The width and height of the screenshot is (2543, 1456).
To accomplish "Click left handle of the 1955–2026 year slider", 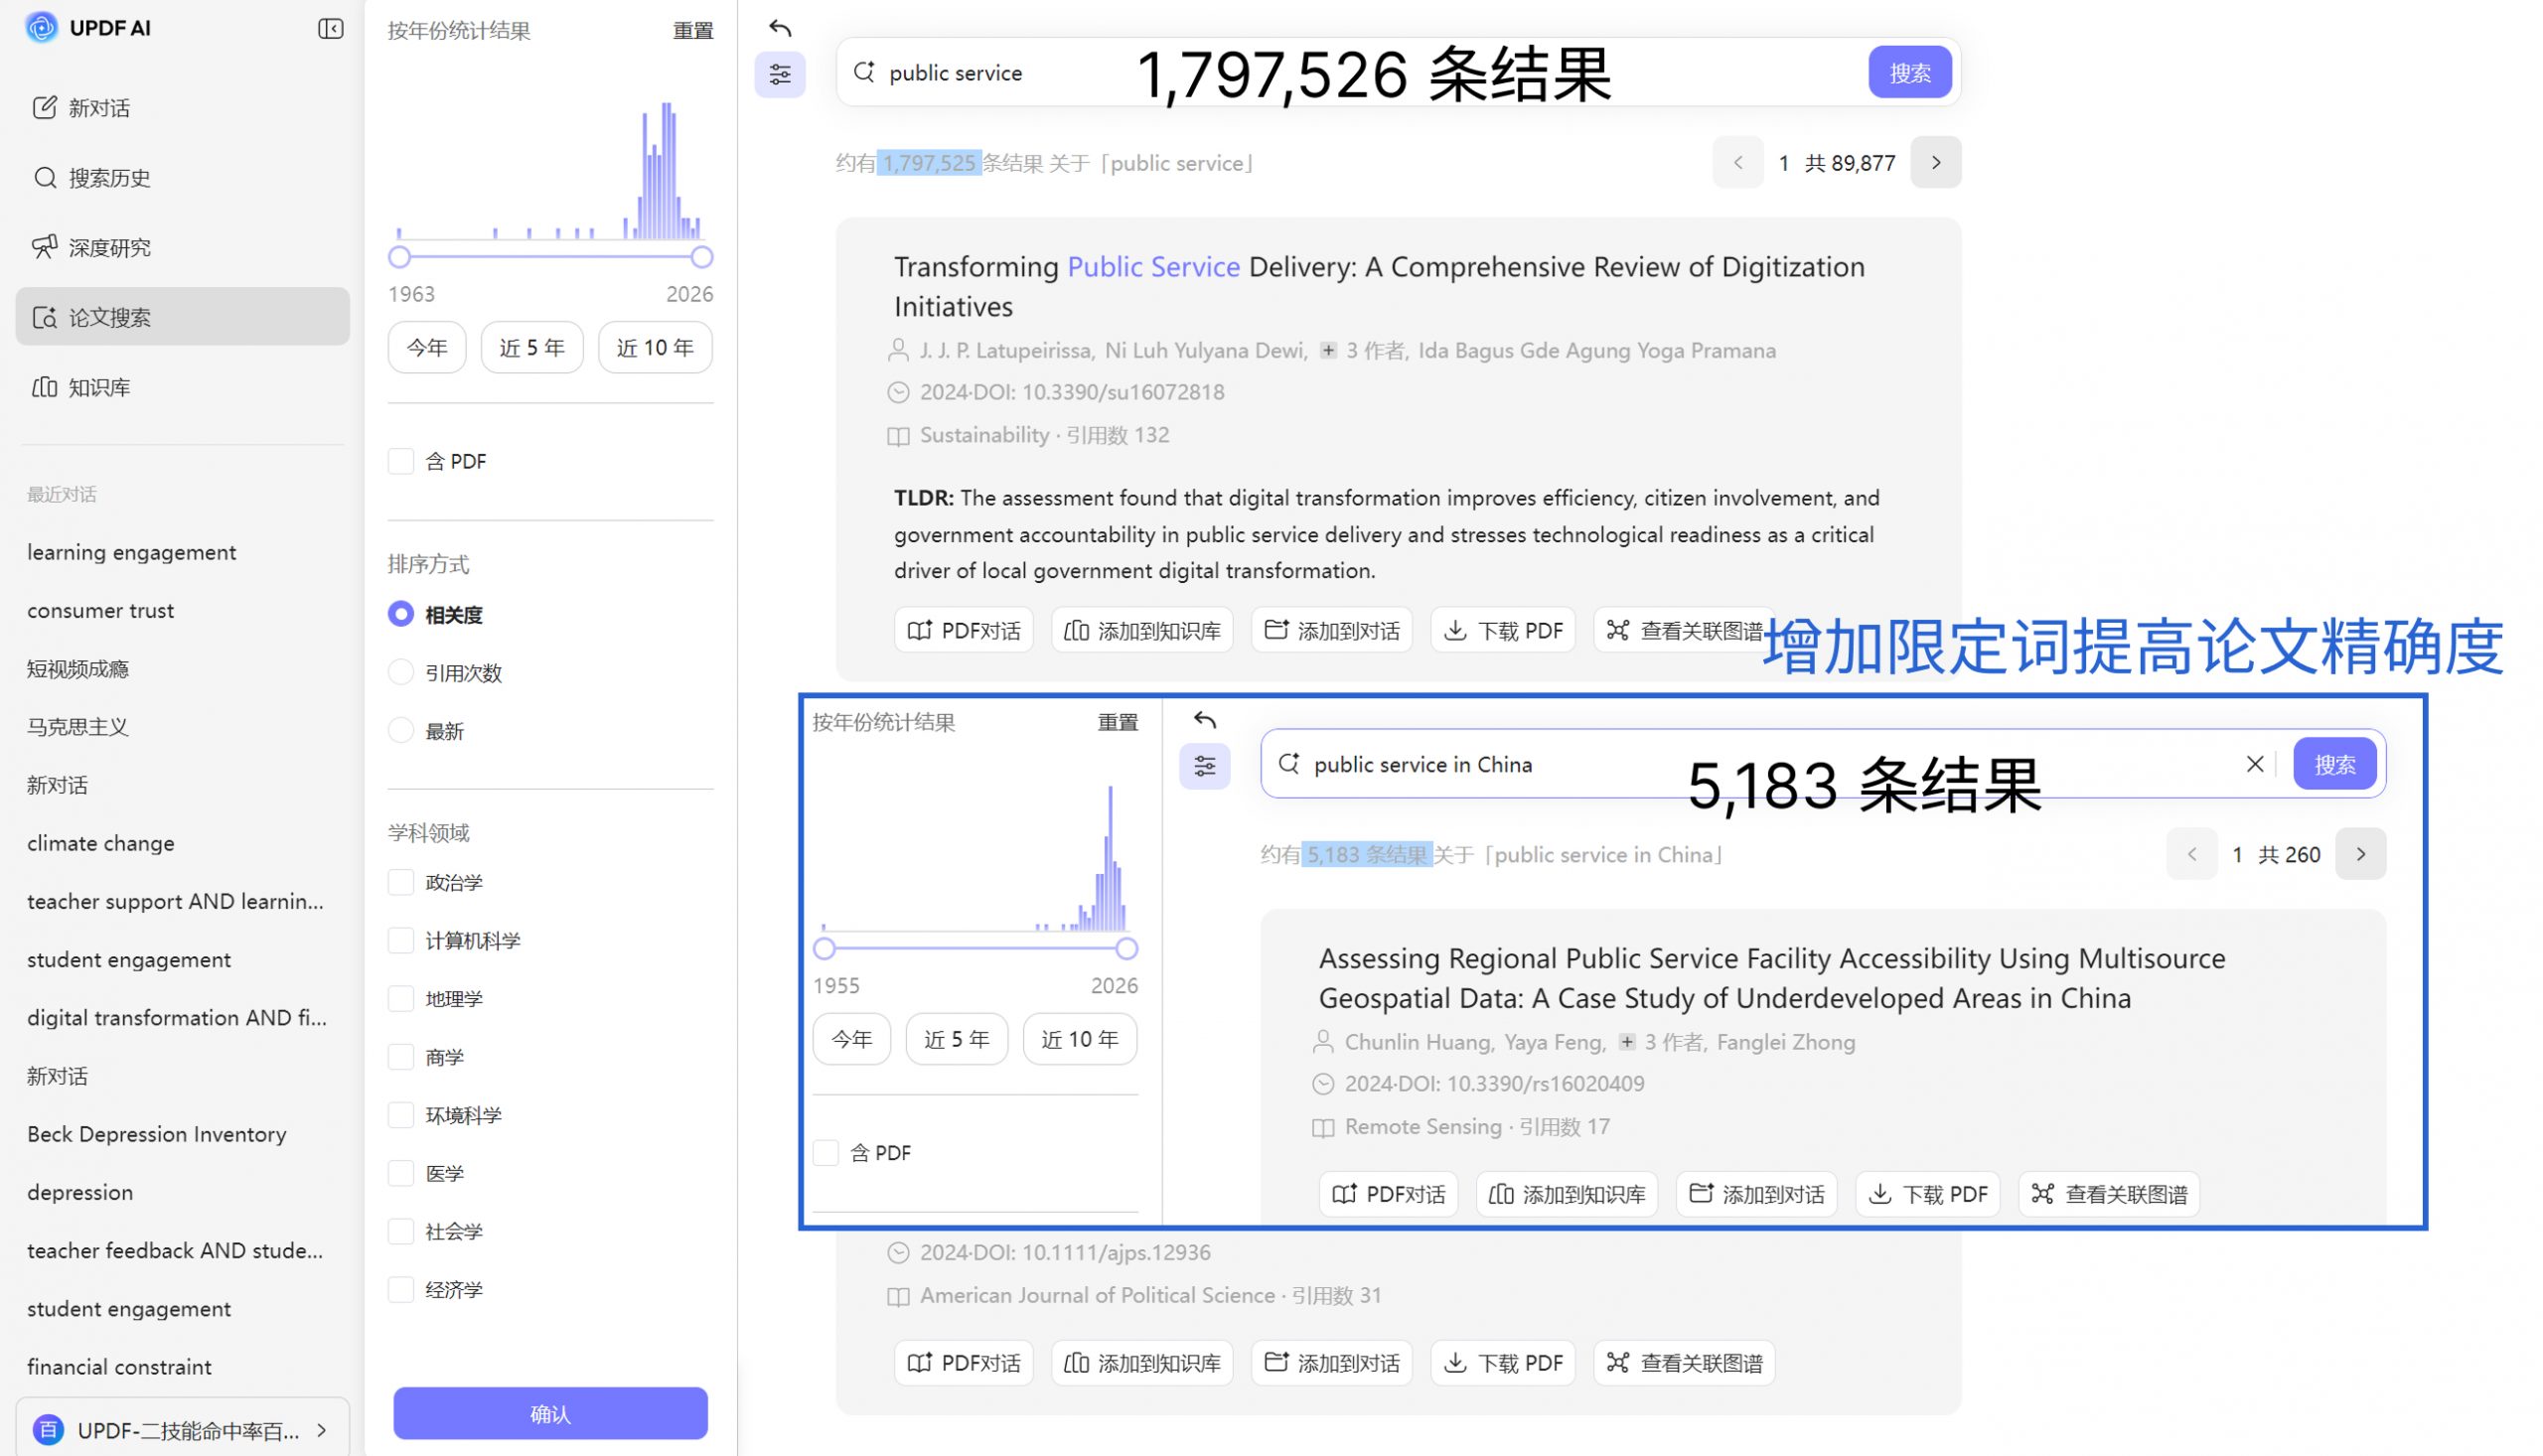I will point(824,948).
